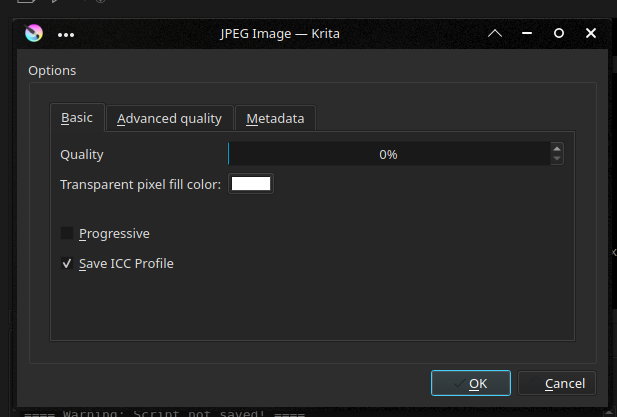Select the Basic tab
This screenshot has height=417, width=617.
tap(77, 117)
